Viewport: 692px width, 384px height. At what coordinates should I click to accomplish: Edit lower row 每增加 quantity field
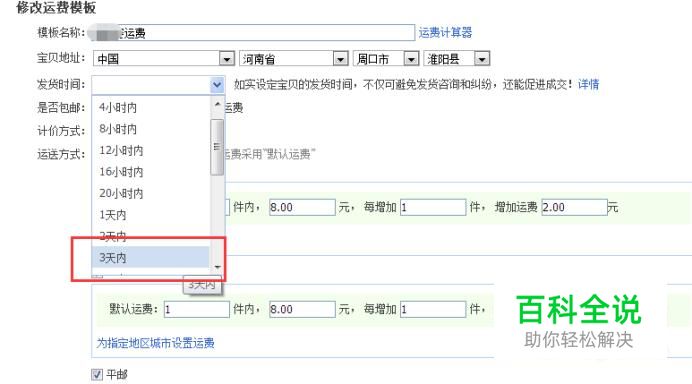[x=433, y=309]
